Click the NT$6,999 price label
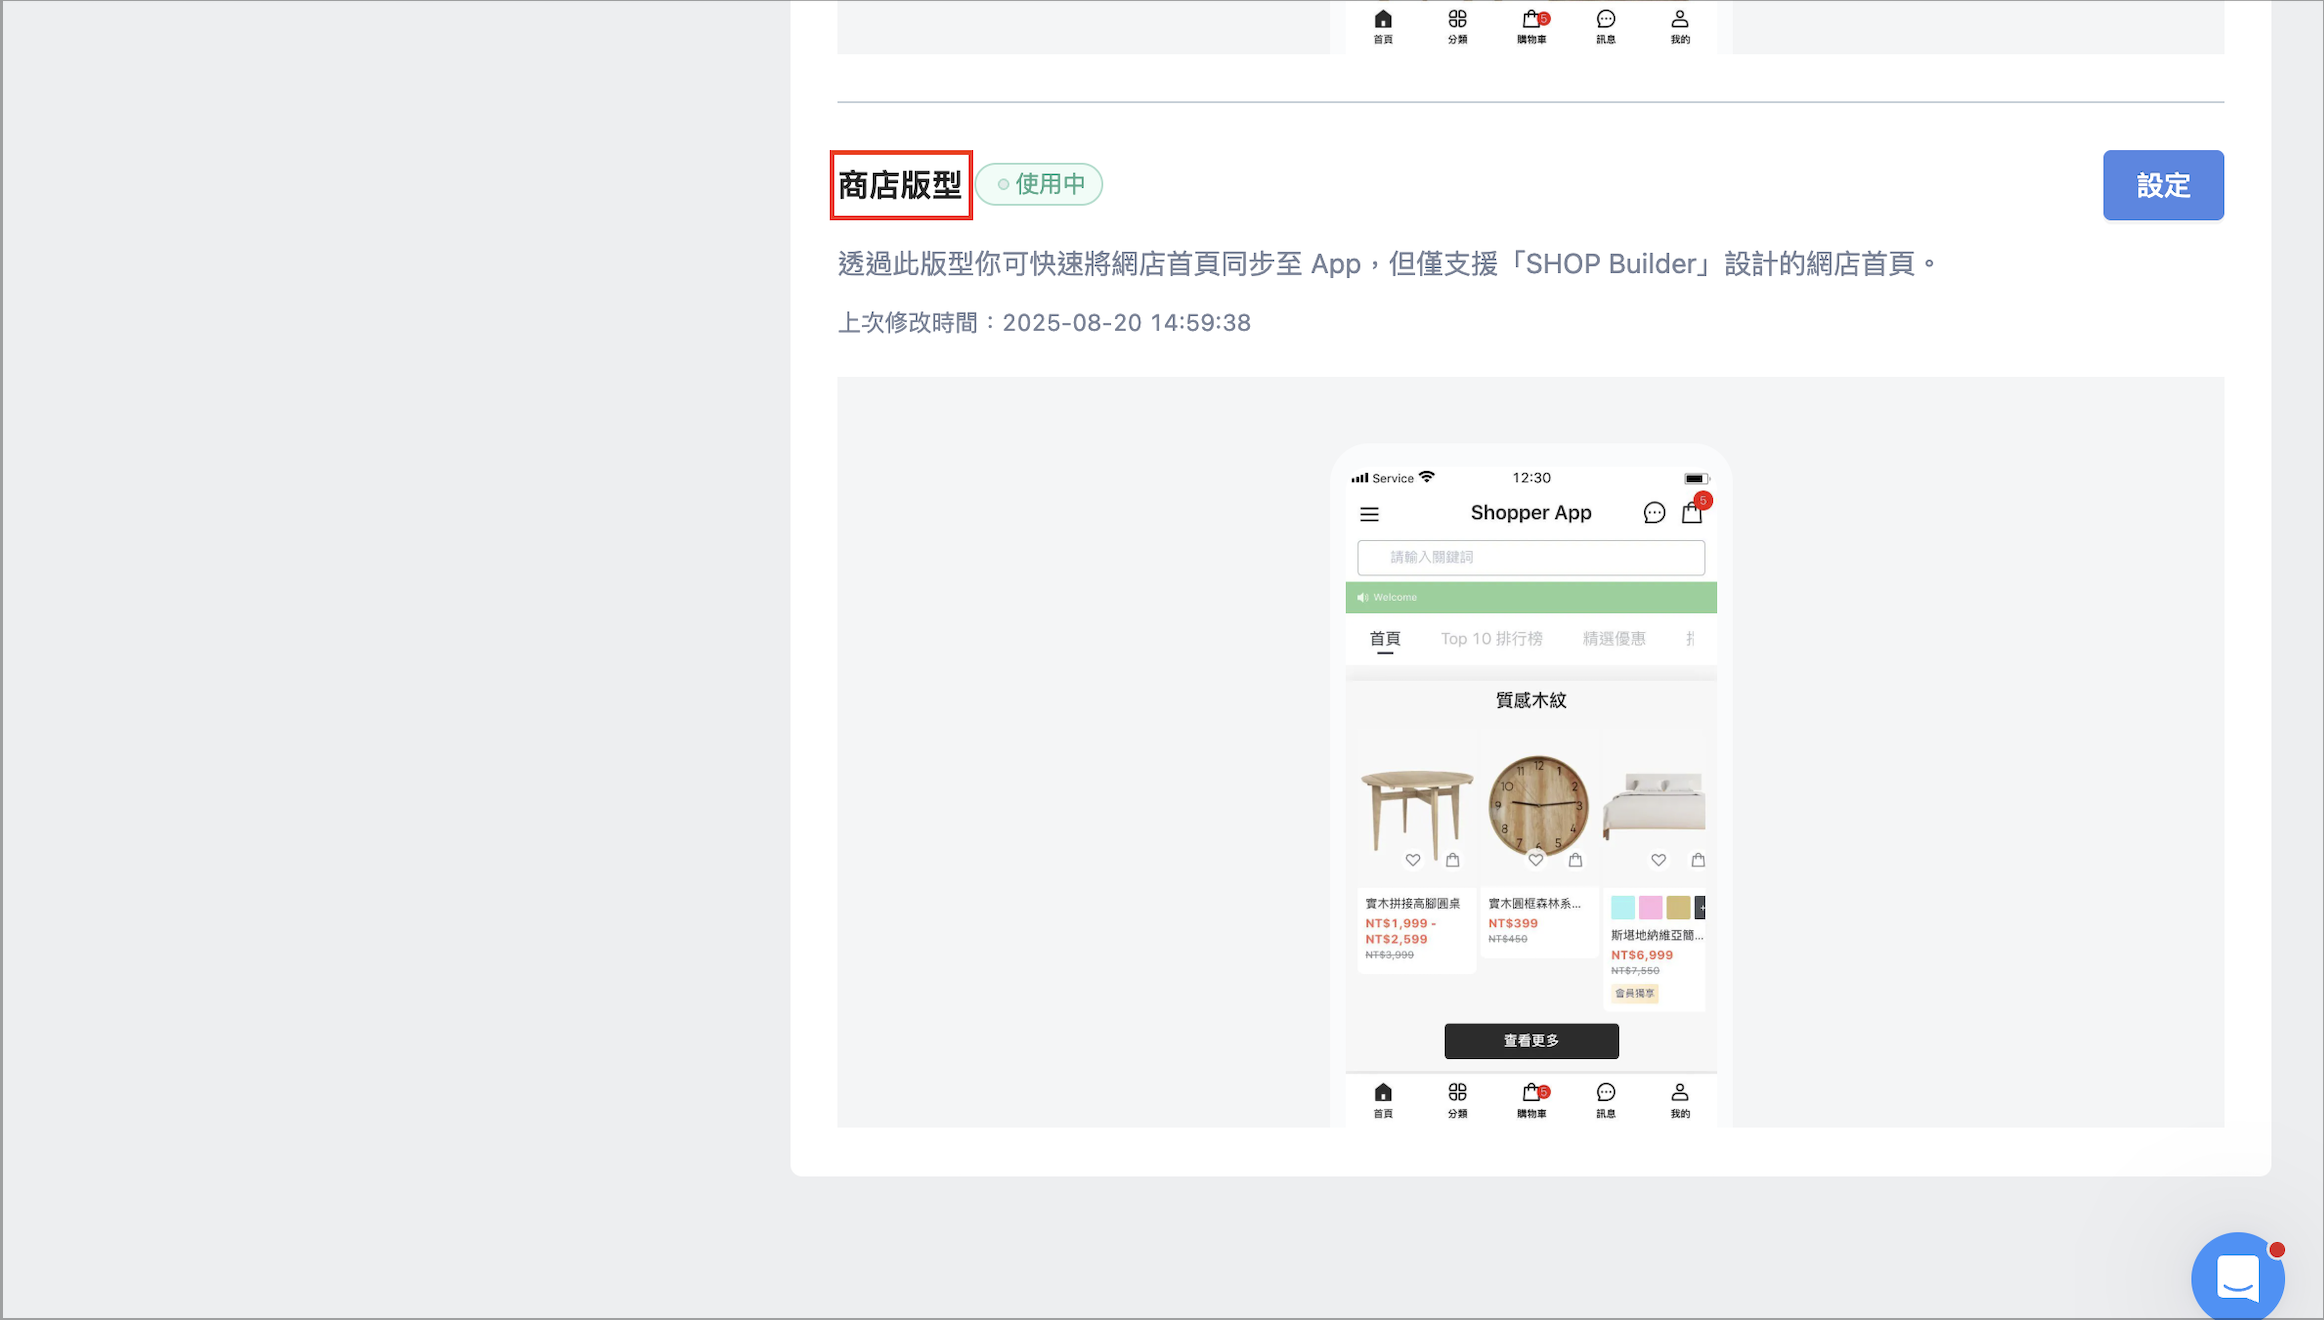Screen dimensions: 2324x1320 (1642, 955)
